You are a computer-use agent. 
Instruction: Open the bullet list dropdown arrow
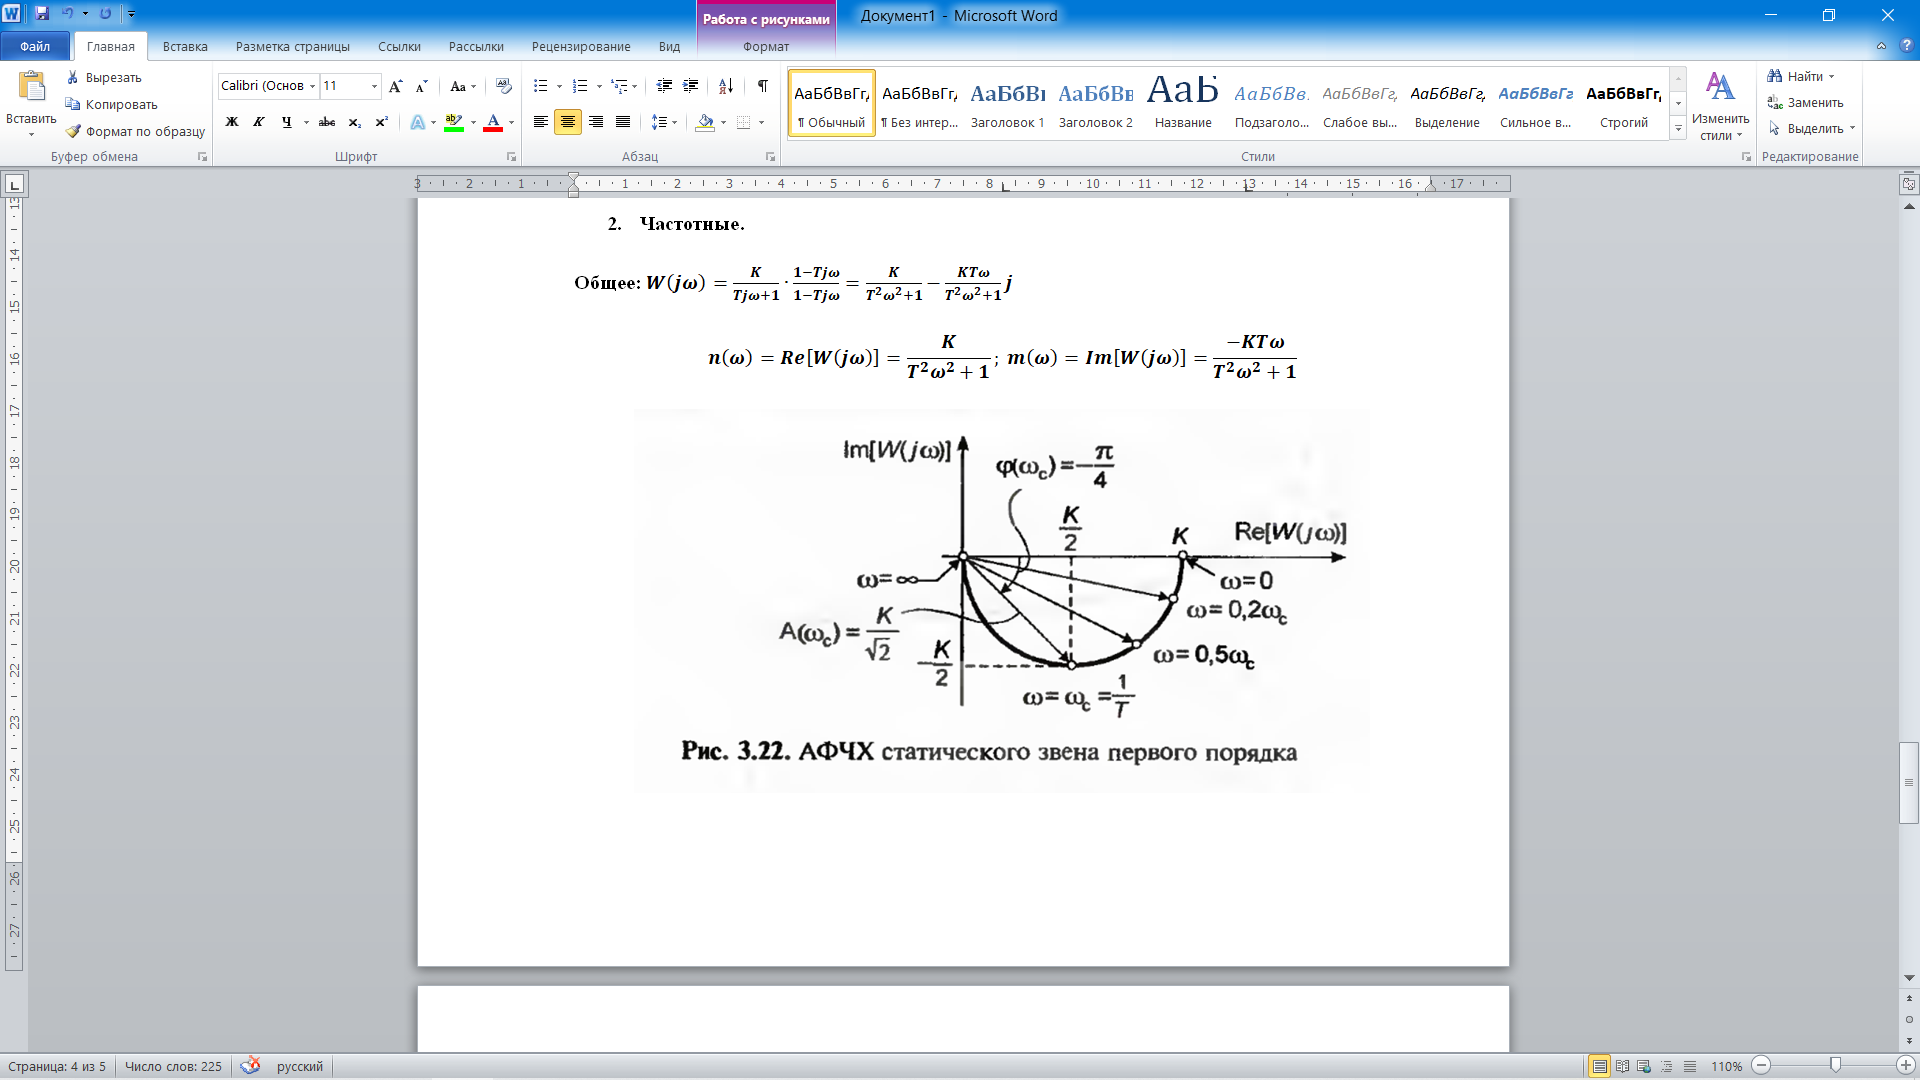559,86
